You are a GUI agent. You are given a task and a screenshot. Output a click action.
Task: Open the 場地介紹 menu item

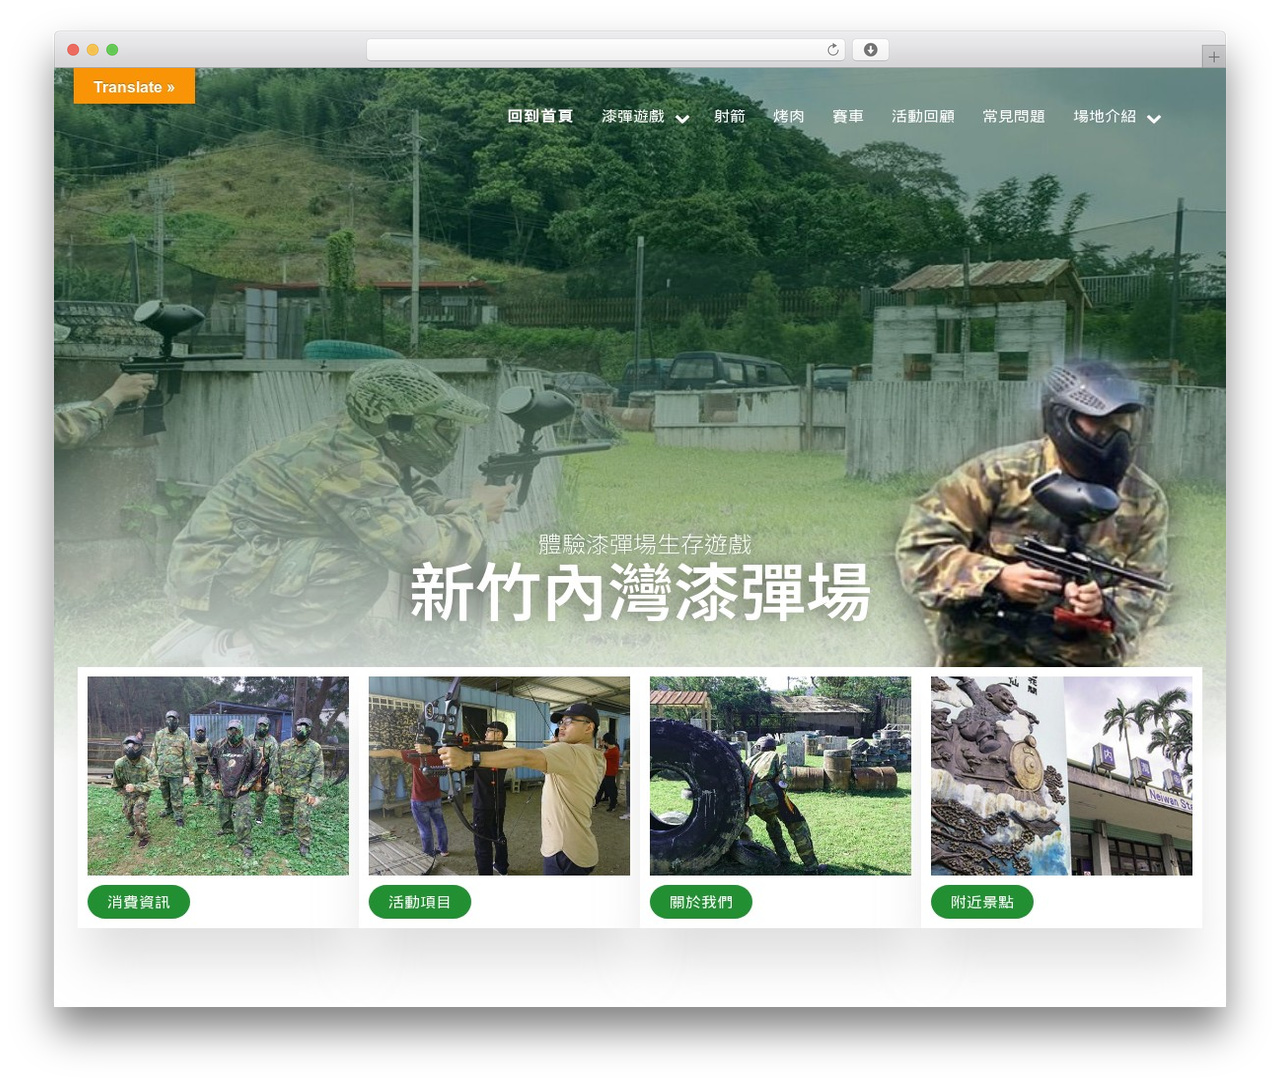tap(1105, 116)
